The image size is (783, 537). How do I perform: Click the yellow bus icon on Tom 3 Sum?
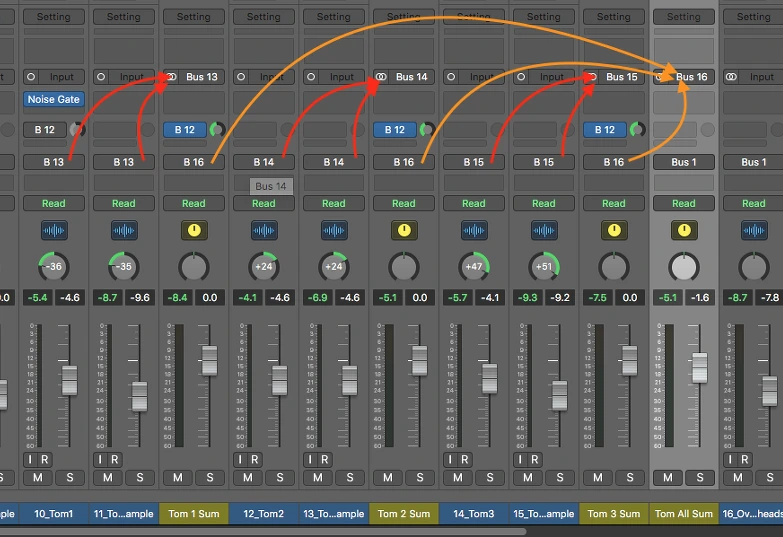[614, 230]
